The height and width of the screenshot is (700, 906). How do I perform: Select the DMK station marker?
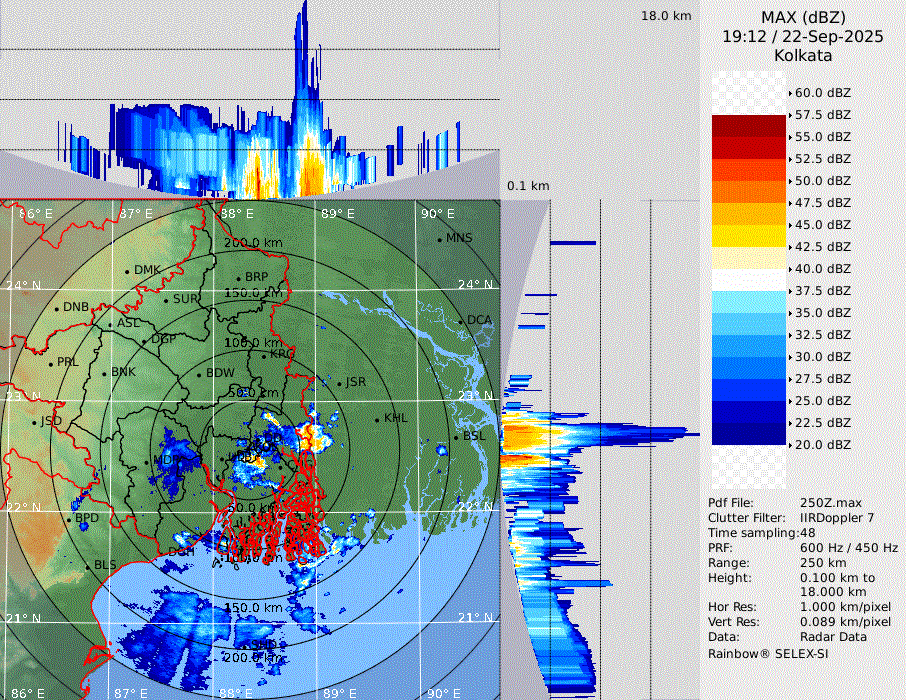127,271
